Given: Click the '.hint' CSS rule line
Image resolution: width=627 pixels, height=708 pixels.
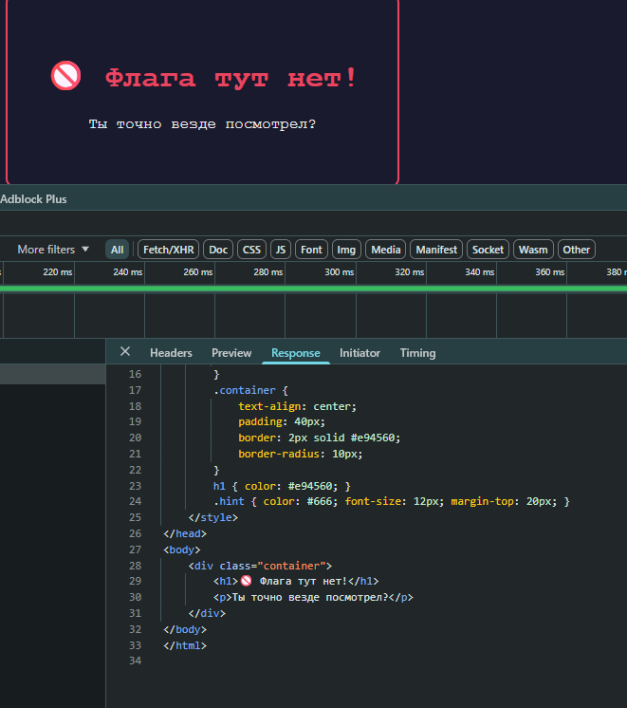Looking at the screenshot, I should pos(391,501).
